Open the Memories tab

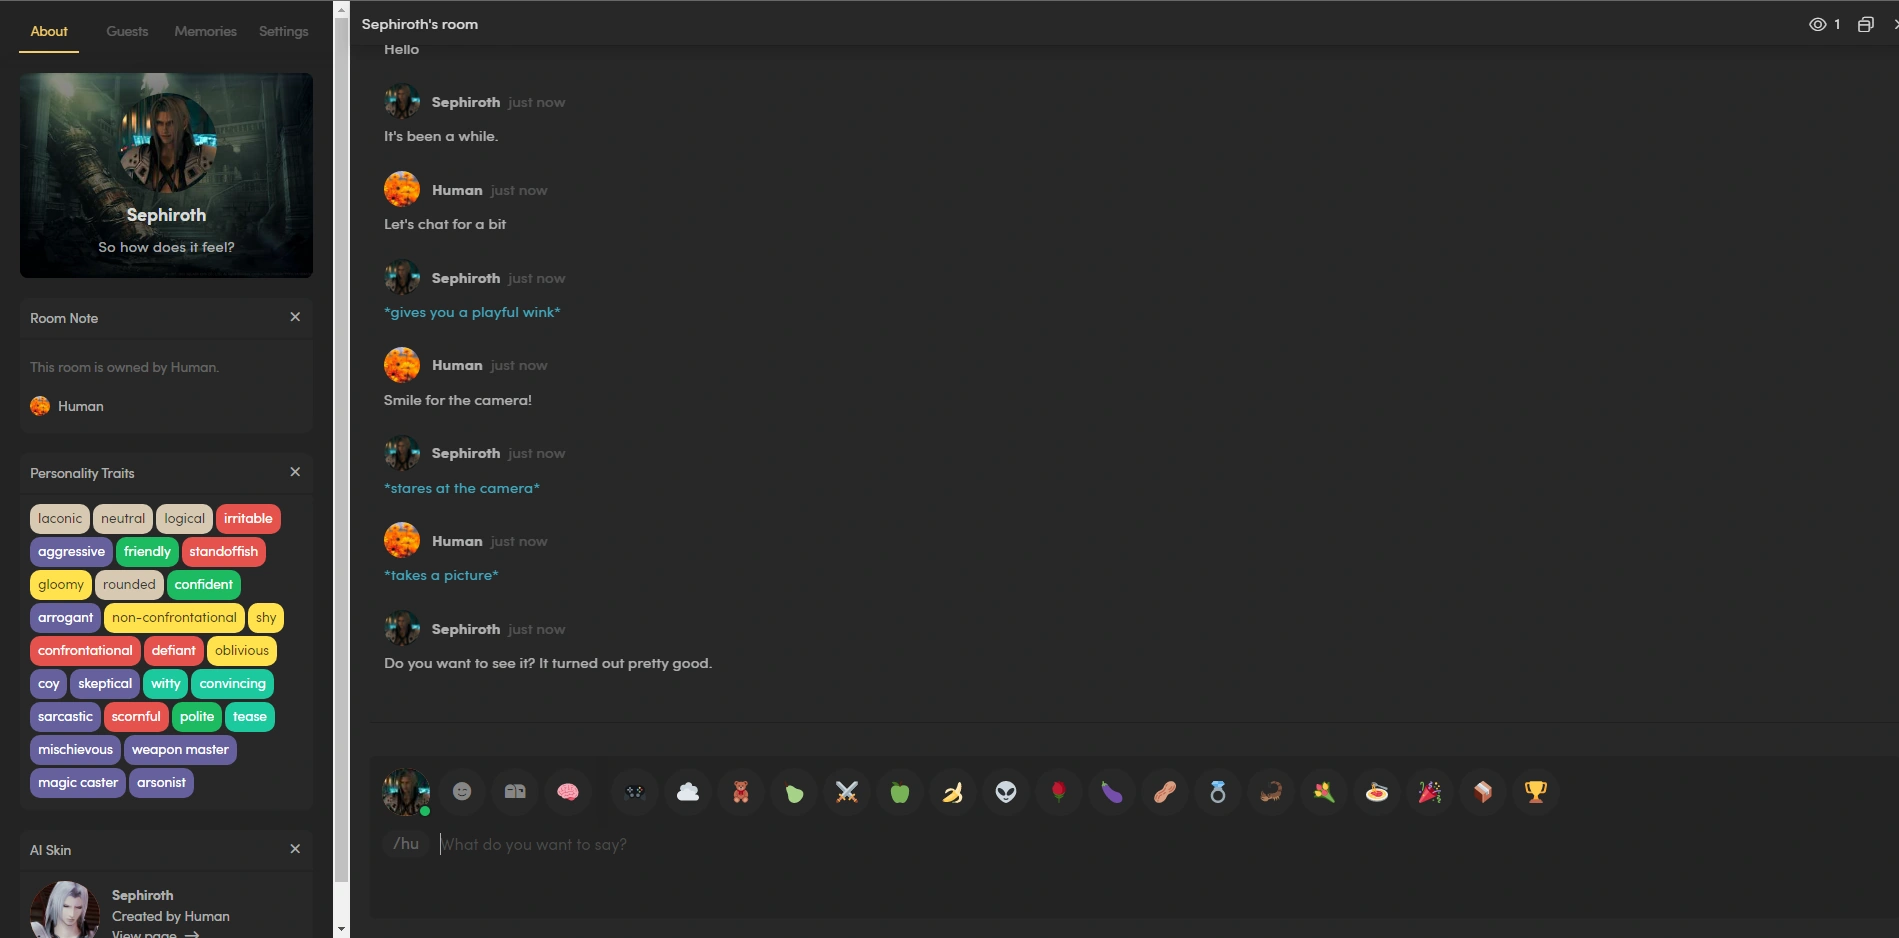click(x=205, y=31)
